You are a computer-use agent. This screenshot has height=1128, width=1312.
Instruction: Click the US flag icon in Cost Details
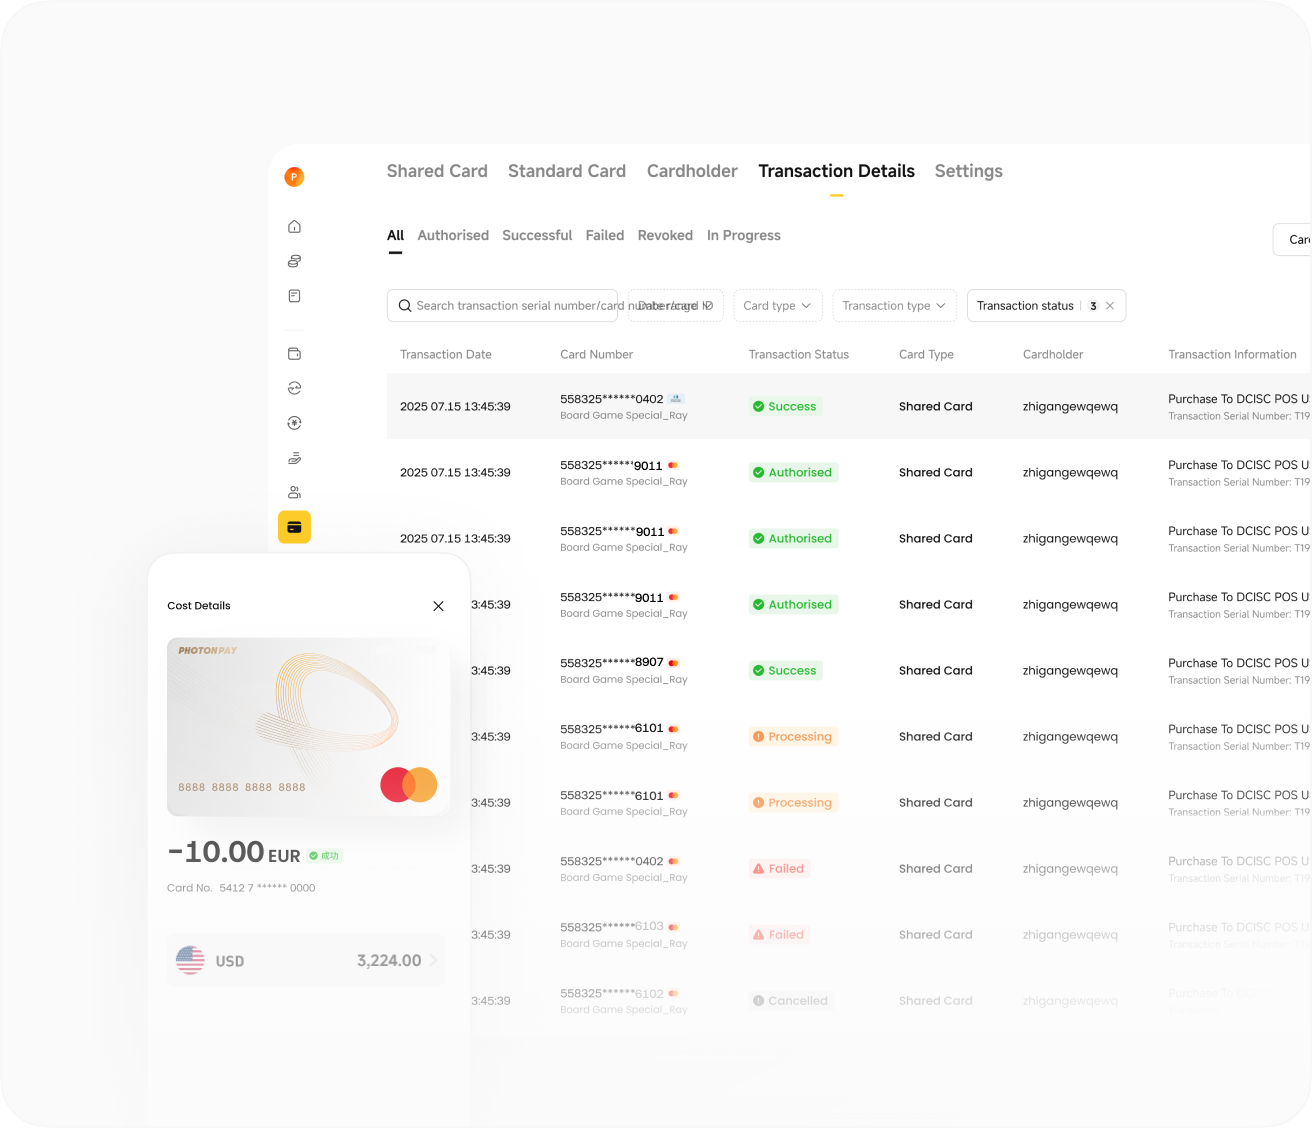(x=190, y=961)
